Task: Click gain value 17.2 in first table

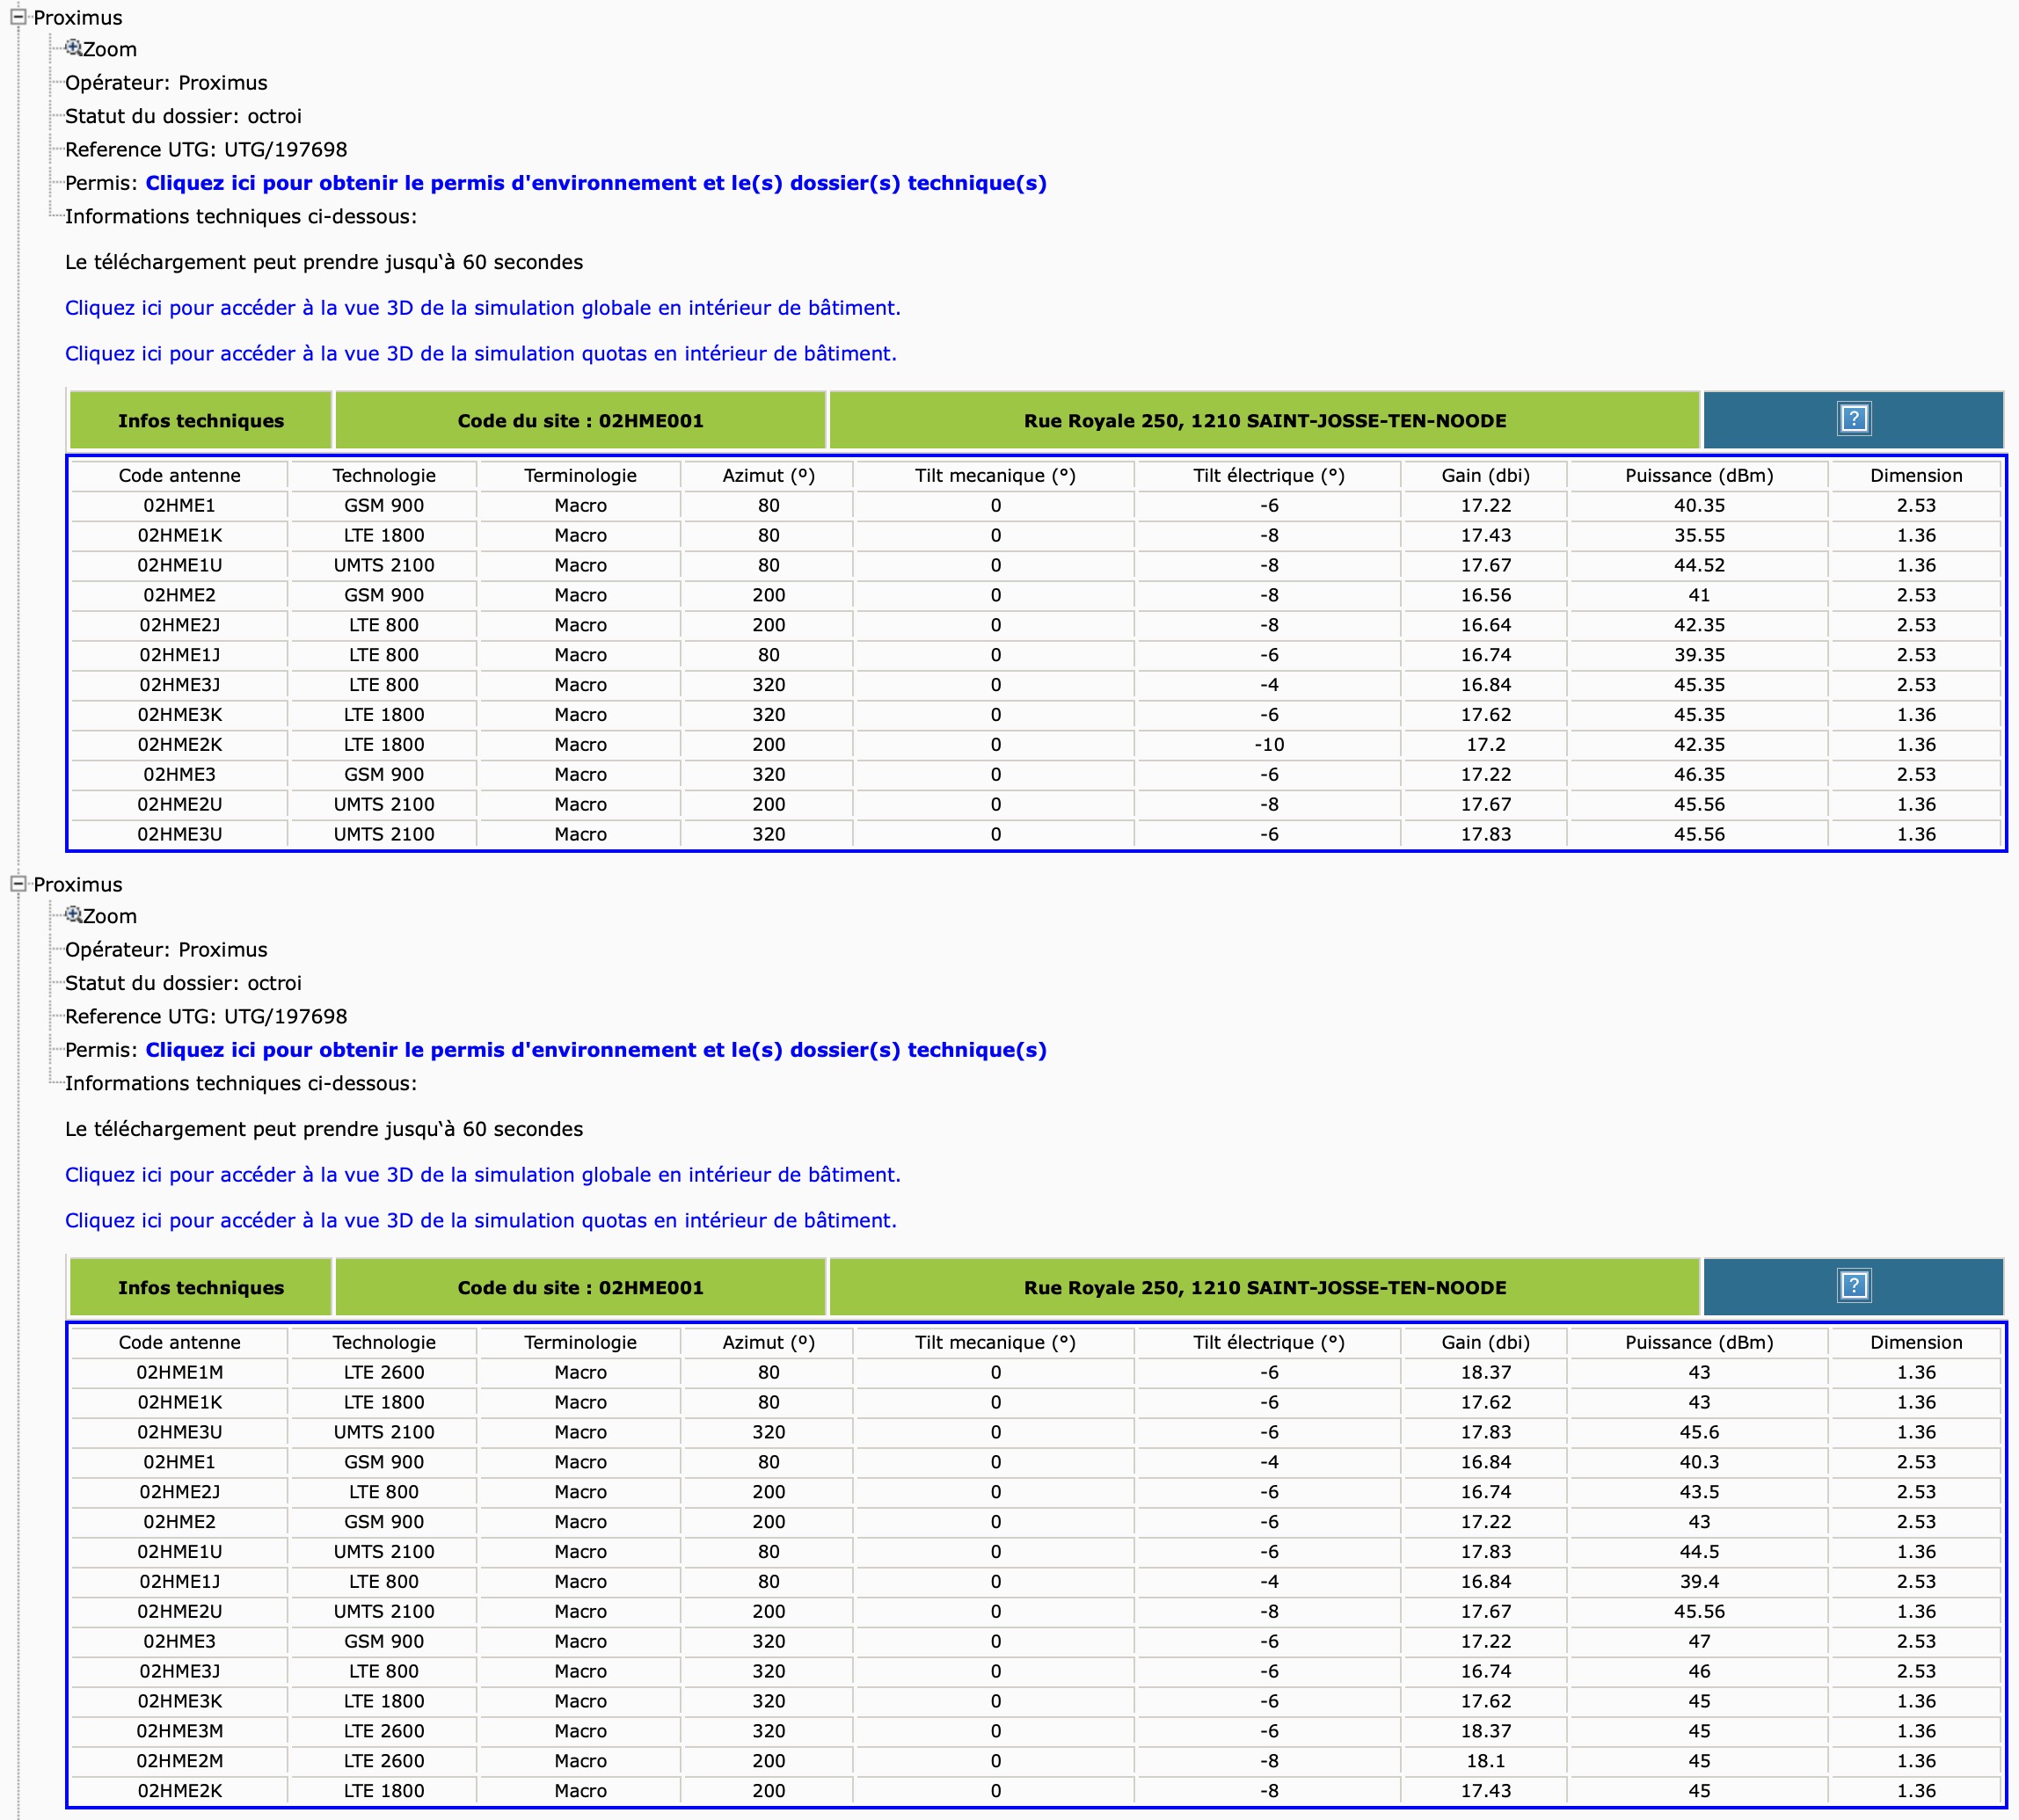Action: (1485, 745)
